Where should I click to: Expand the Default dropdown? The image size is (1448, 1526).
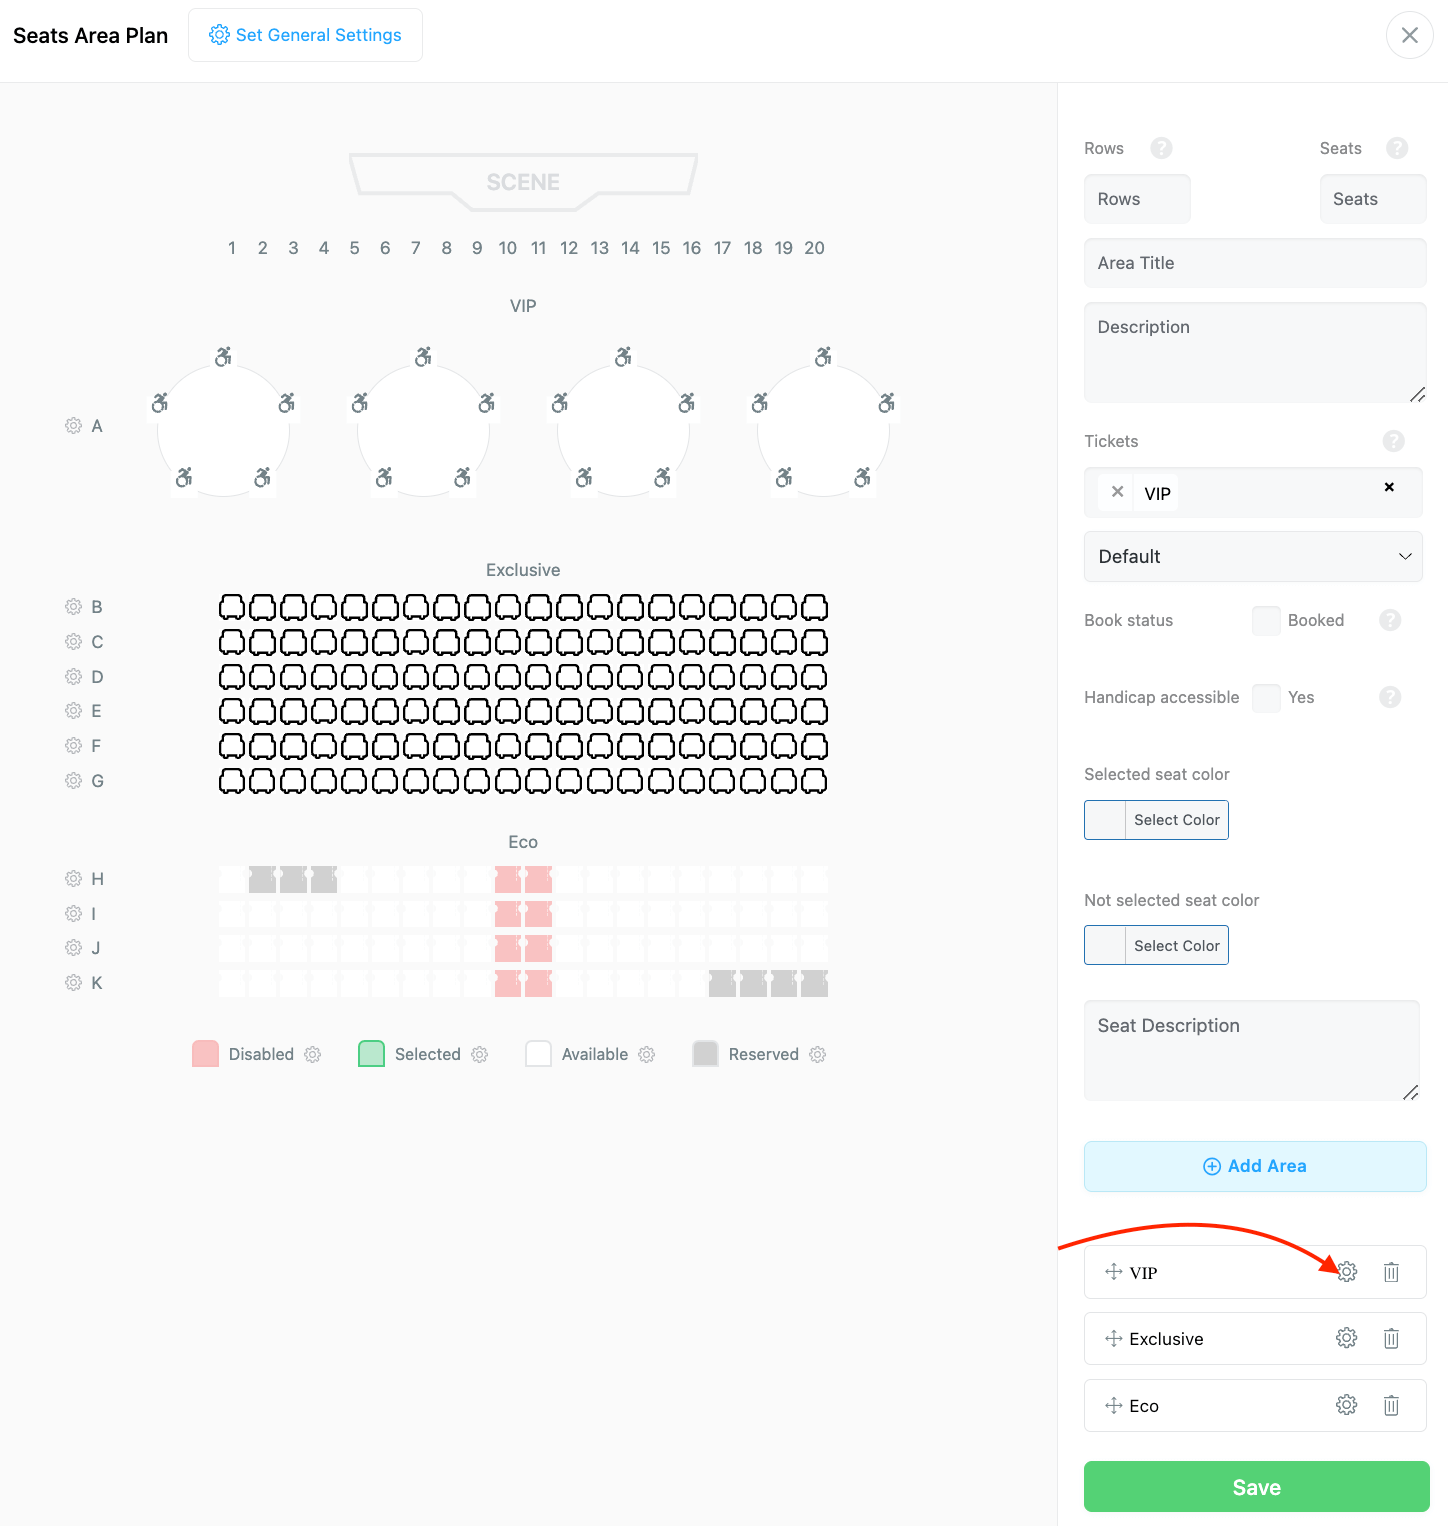pos(1253,557)
